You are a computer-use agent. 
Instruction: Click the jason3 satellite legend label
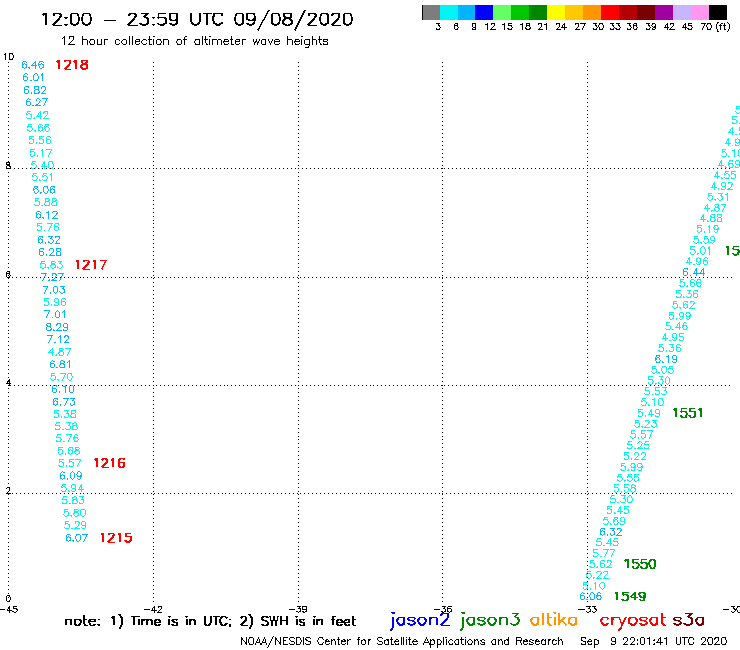click(490, 620)
